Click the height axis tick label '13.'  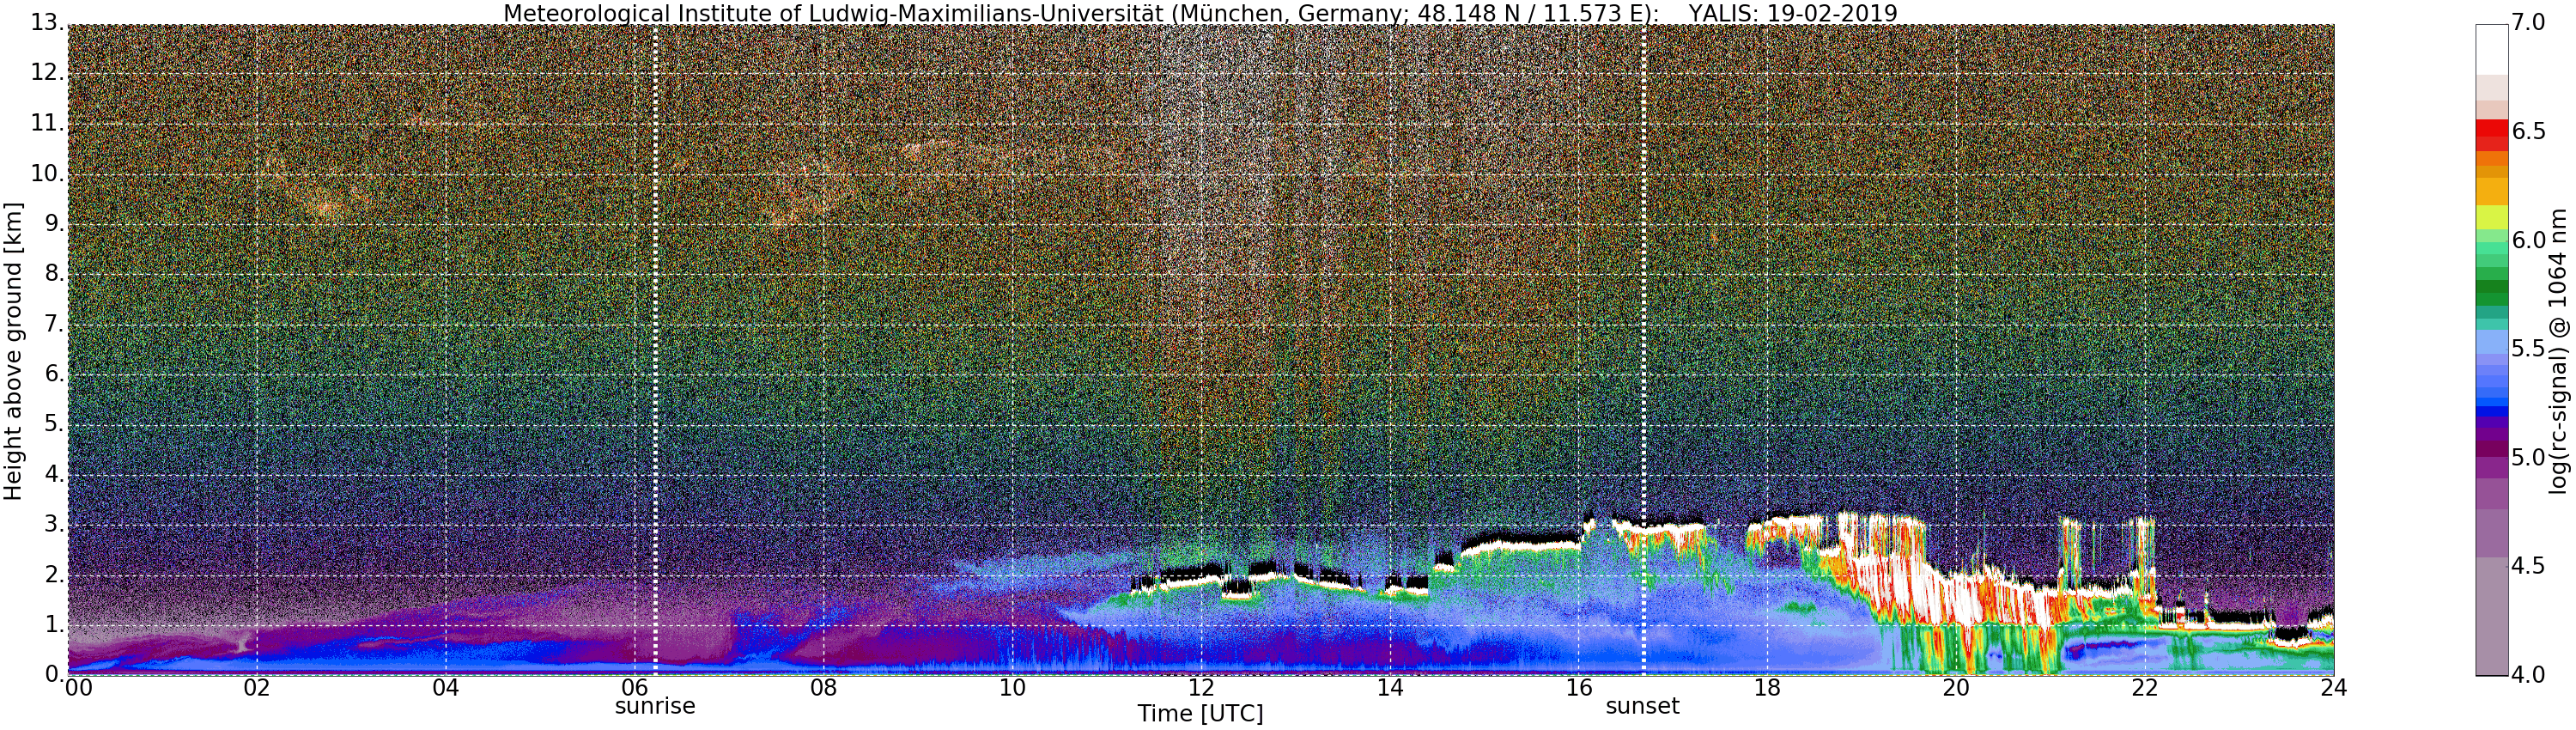pyautogui.click(x=47, y=23)
